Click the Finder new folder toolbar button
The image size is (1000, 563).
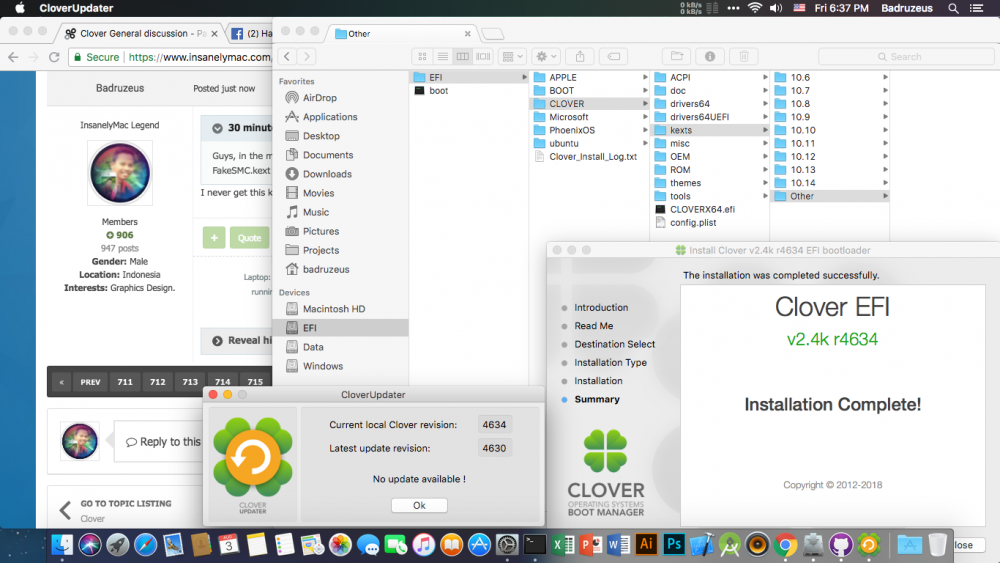[677, 57]
